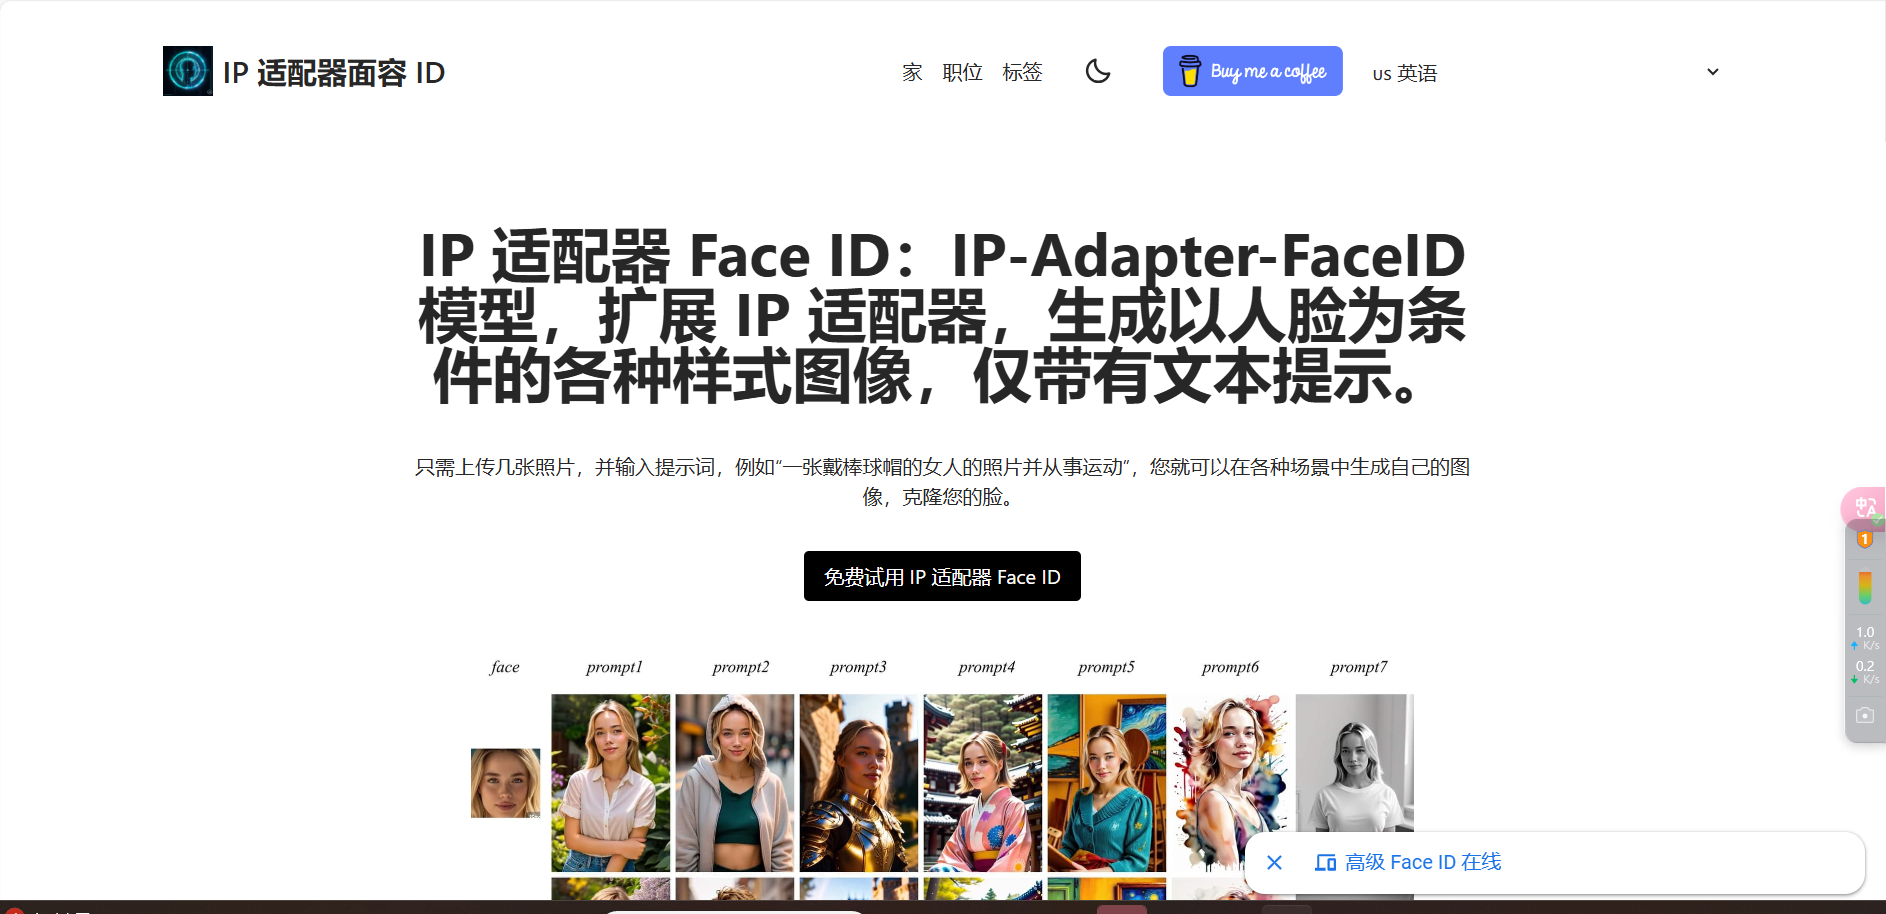The width and height of the screenshot is (1886, 914).
Task: Open the 家 menu item
Action: coord(911,72)
